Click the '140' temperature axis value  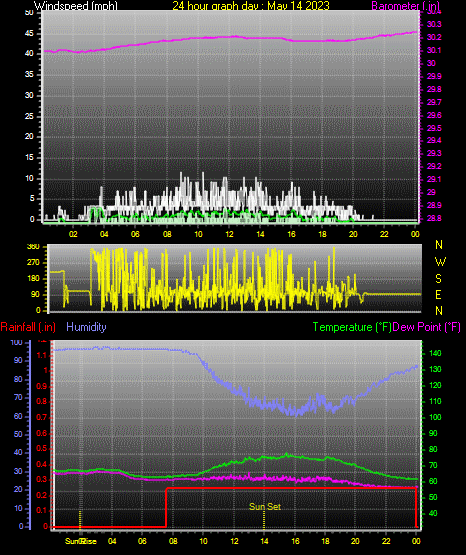tap(435, 353)
